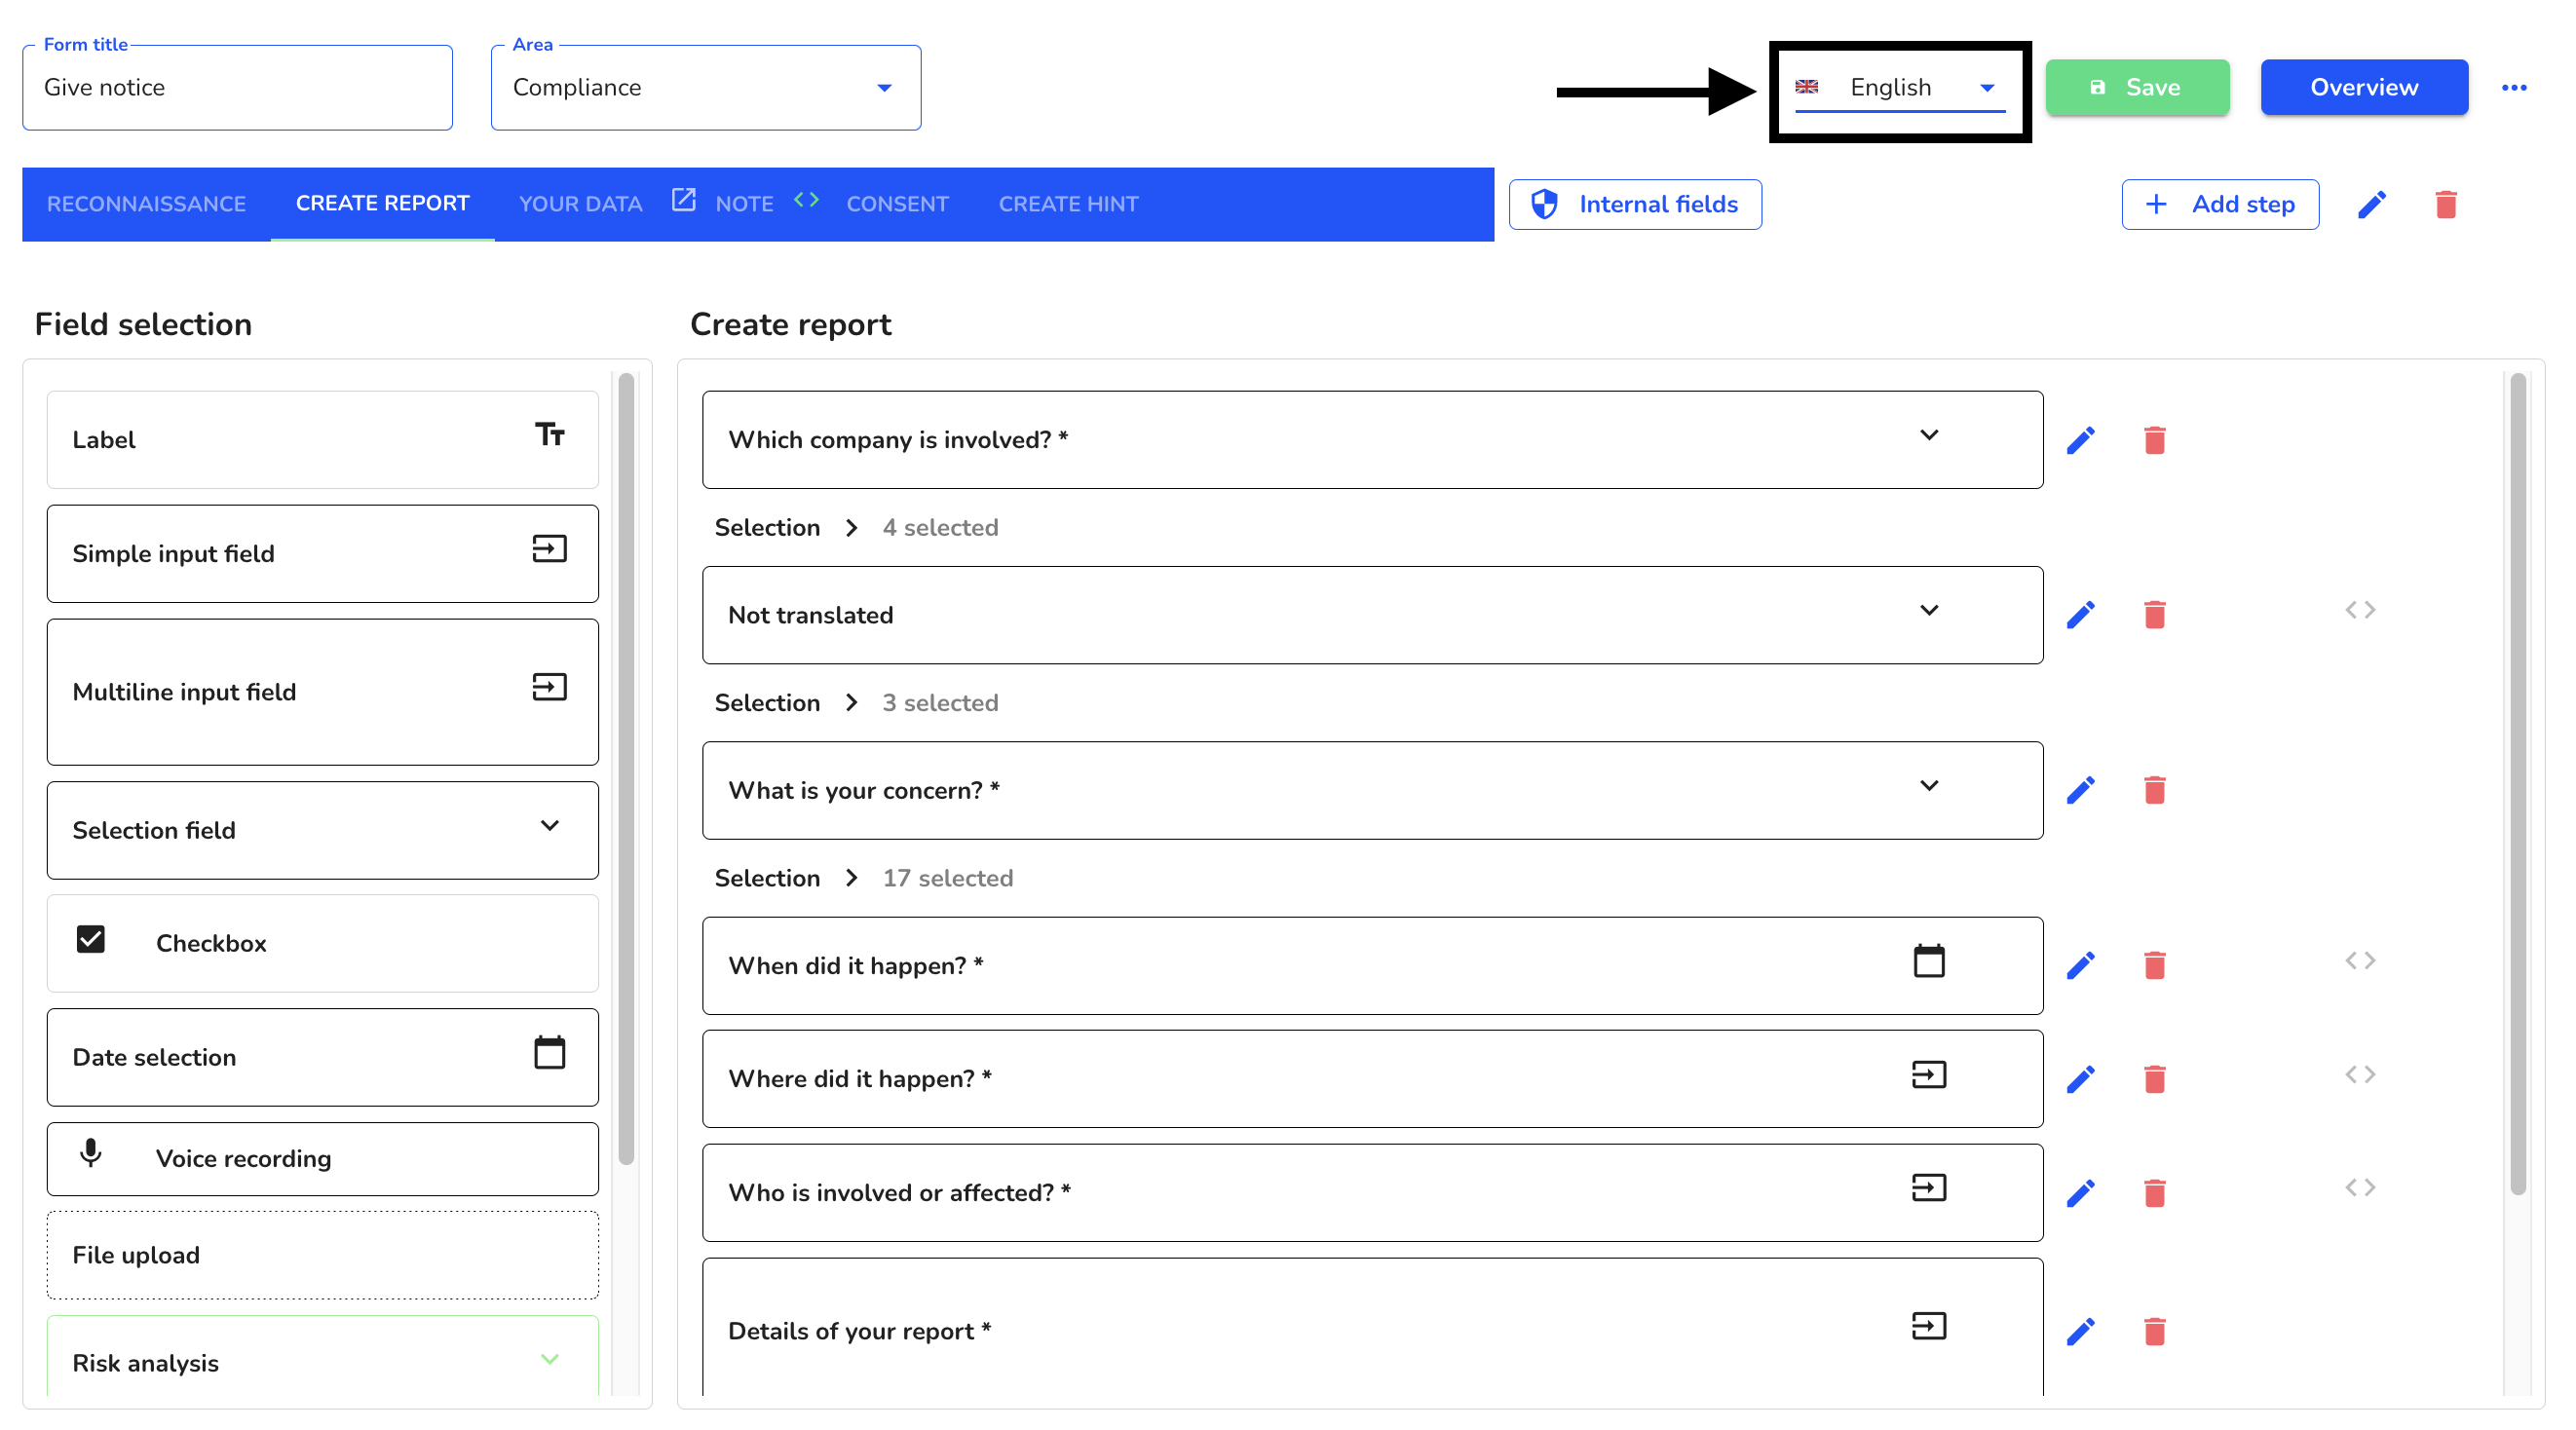The image size is (2576, 1430).
Task: Edit the 'Not translated' field
Action: coord(2080,615)
